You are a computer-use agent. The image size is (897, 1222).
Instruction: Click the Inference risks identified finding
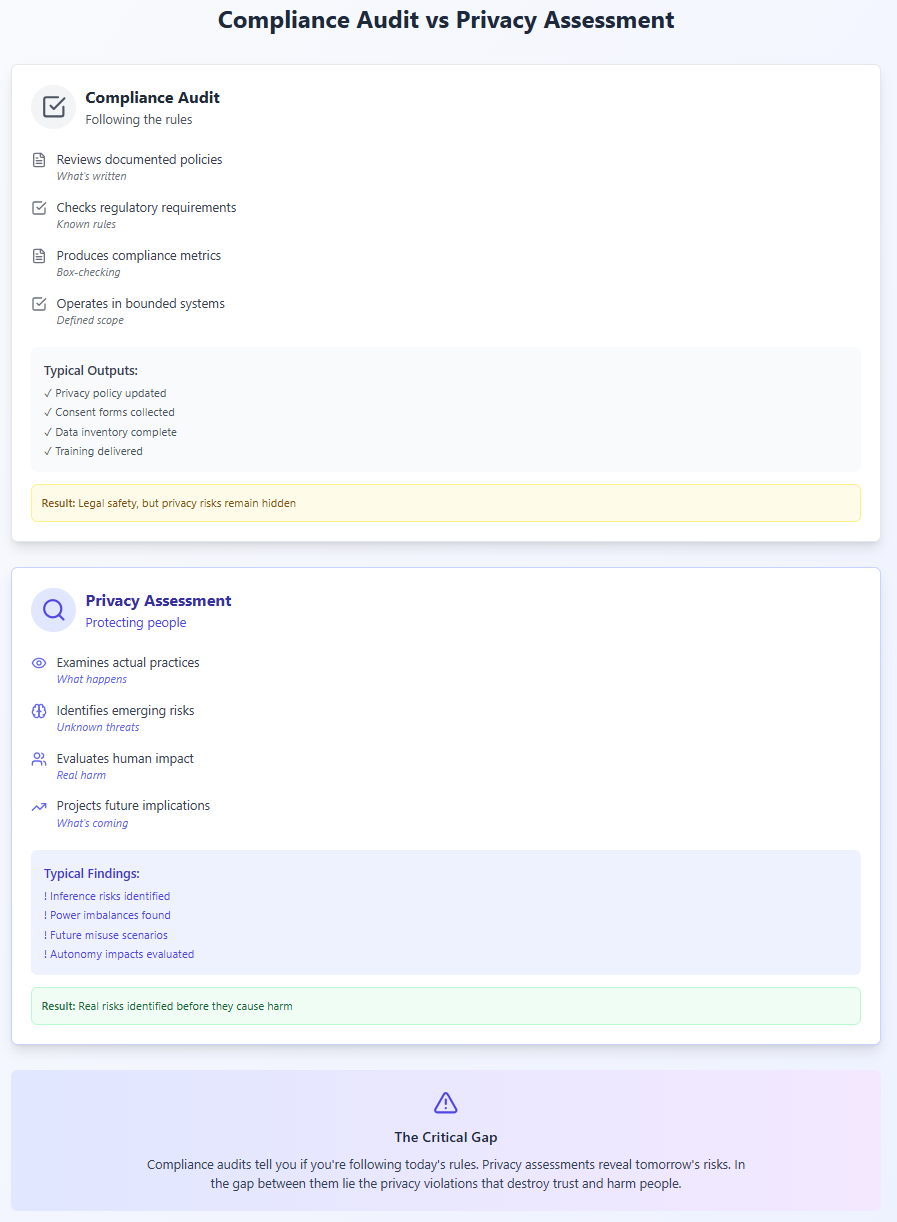pyautogui.click(x=107, y=896)
